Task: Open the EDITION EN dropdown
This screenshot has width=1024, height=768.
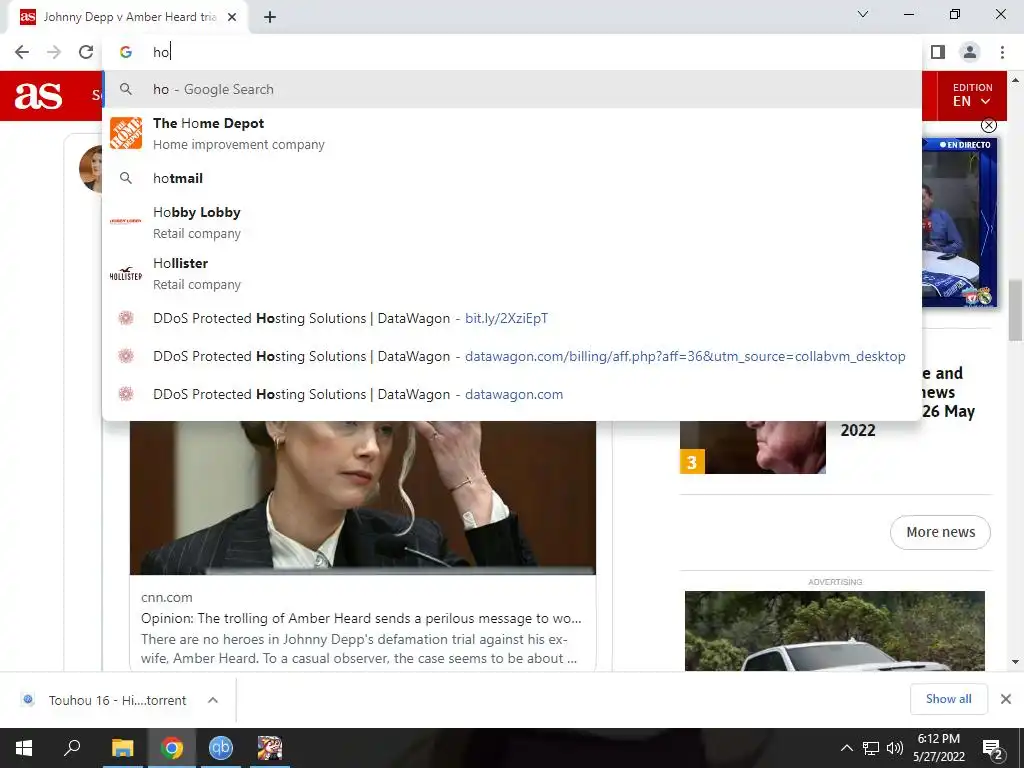Action: tap(972, 95)
